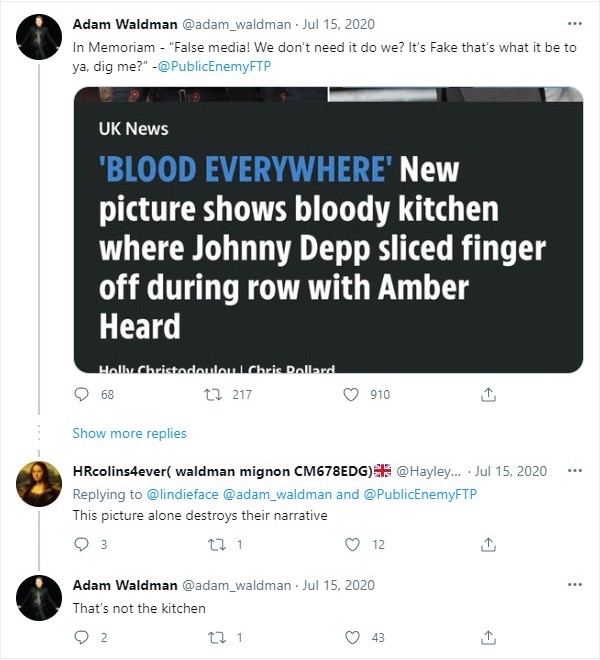
Task: Open the 'BLOOD EVERYWHERE' article image
Action: pos(328,230)
